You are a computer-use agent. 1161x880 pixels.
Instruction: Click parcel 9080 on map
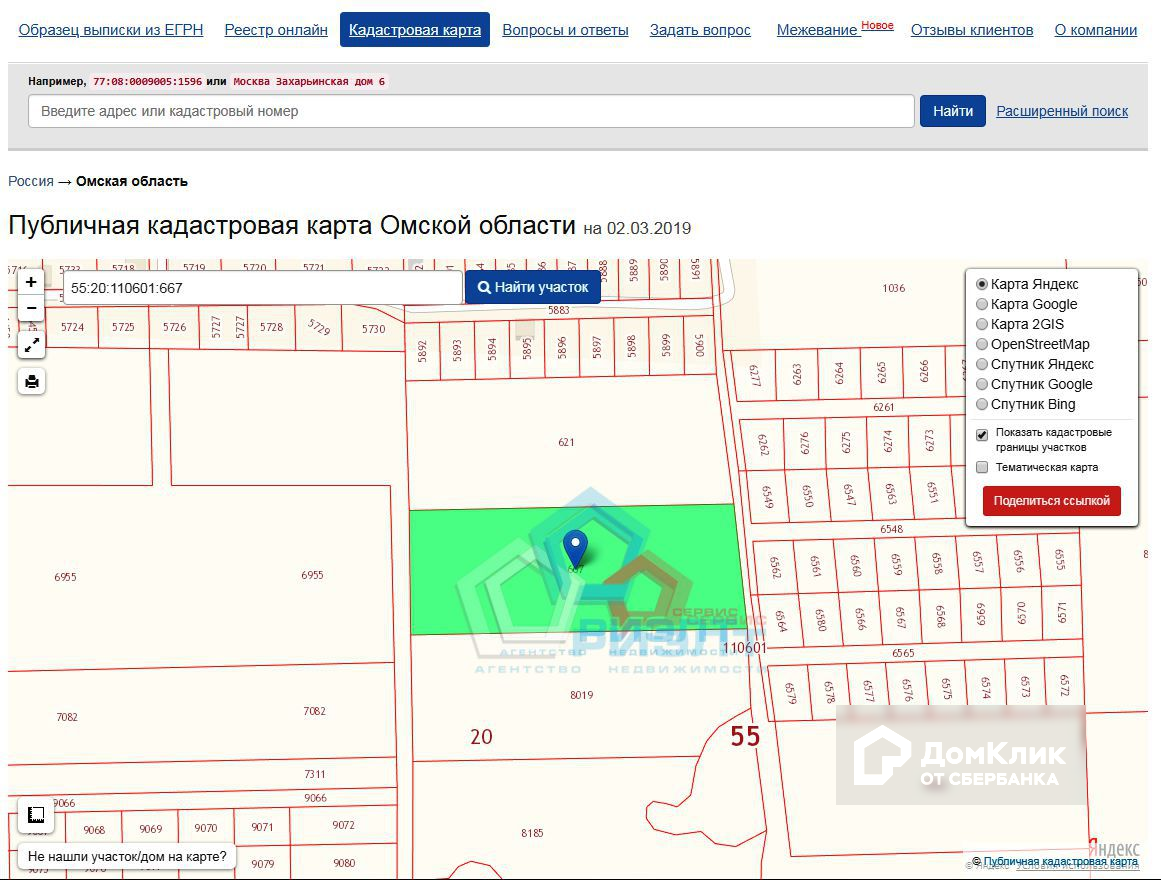click(x=344, y=863)
